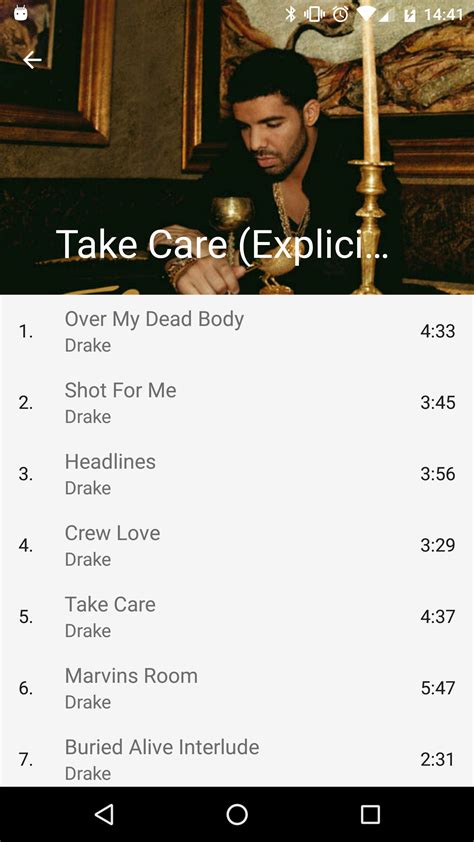
Task: Tap the album cover artwork image
Action: pyautogui.click(x=237, y=147)
